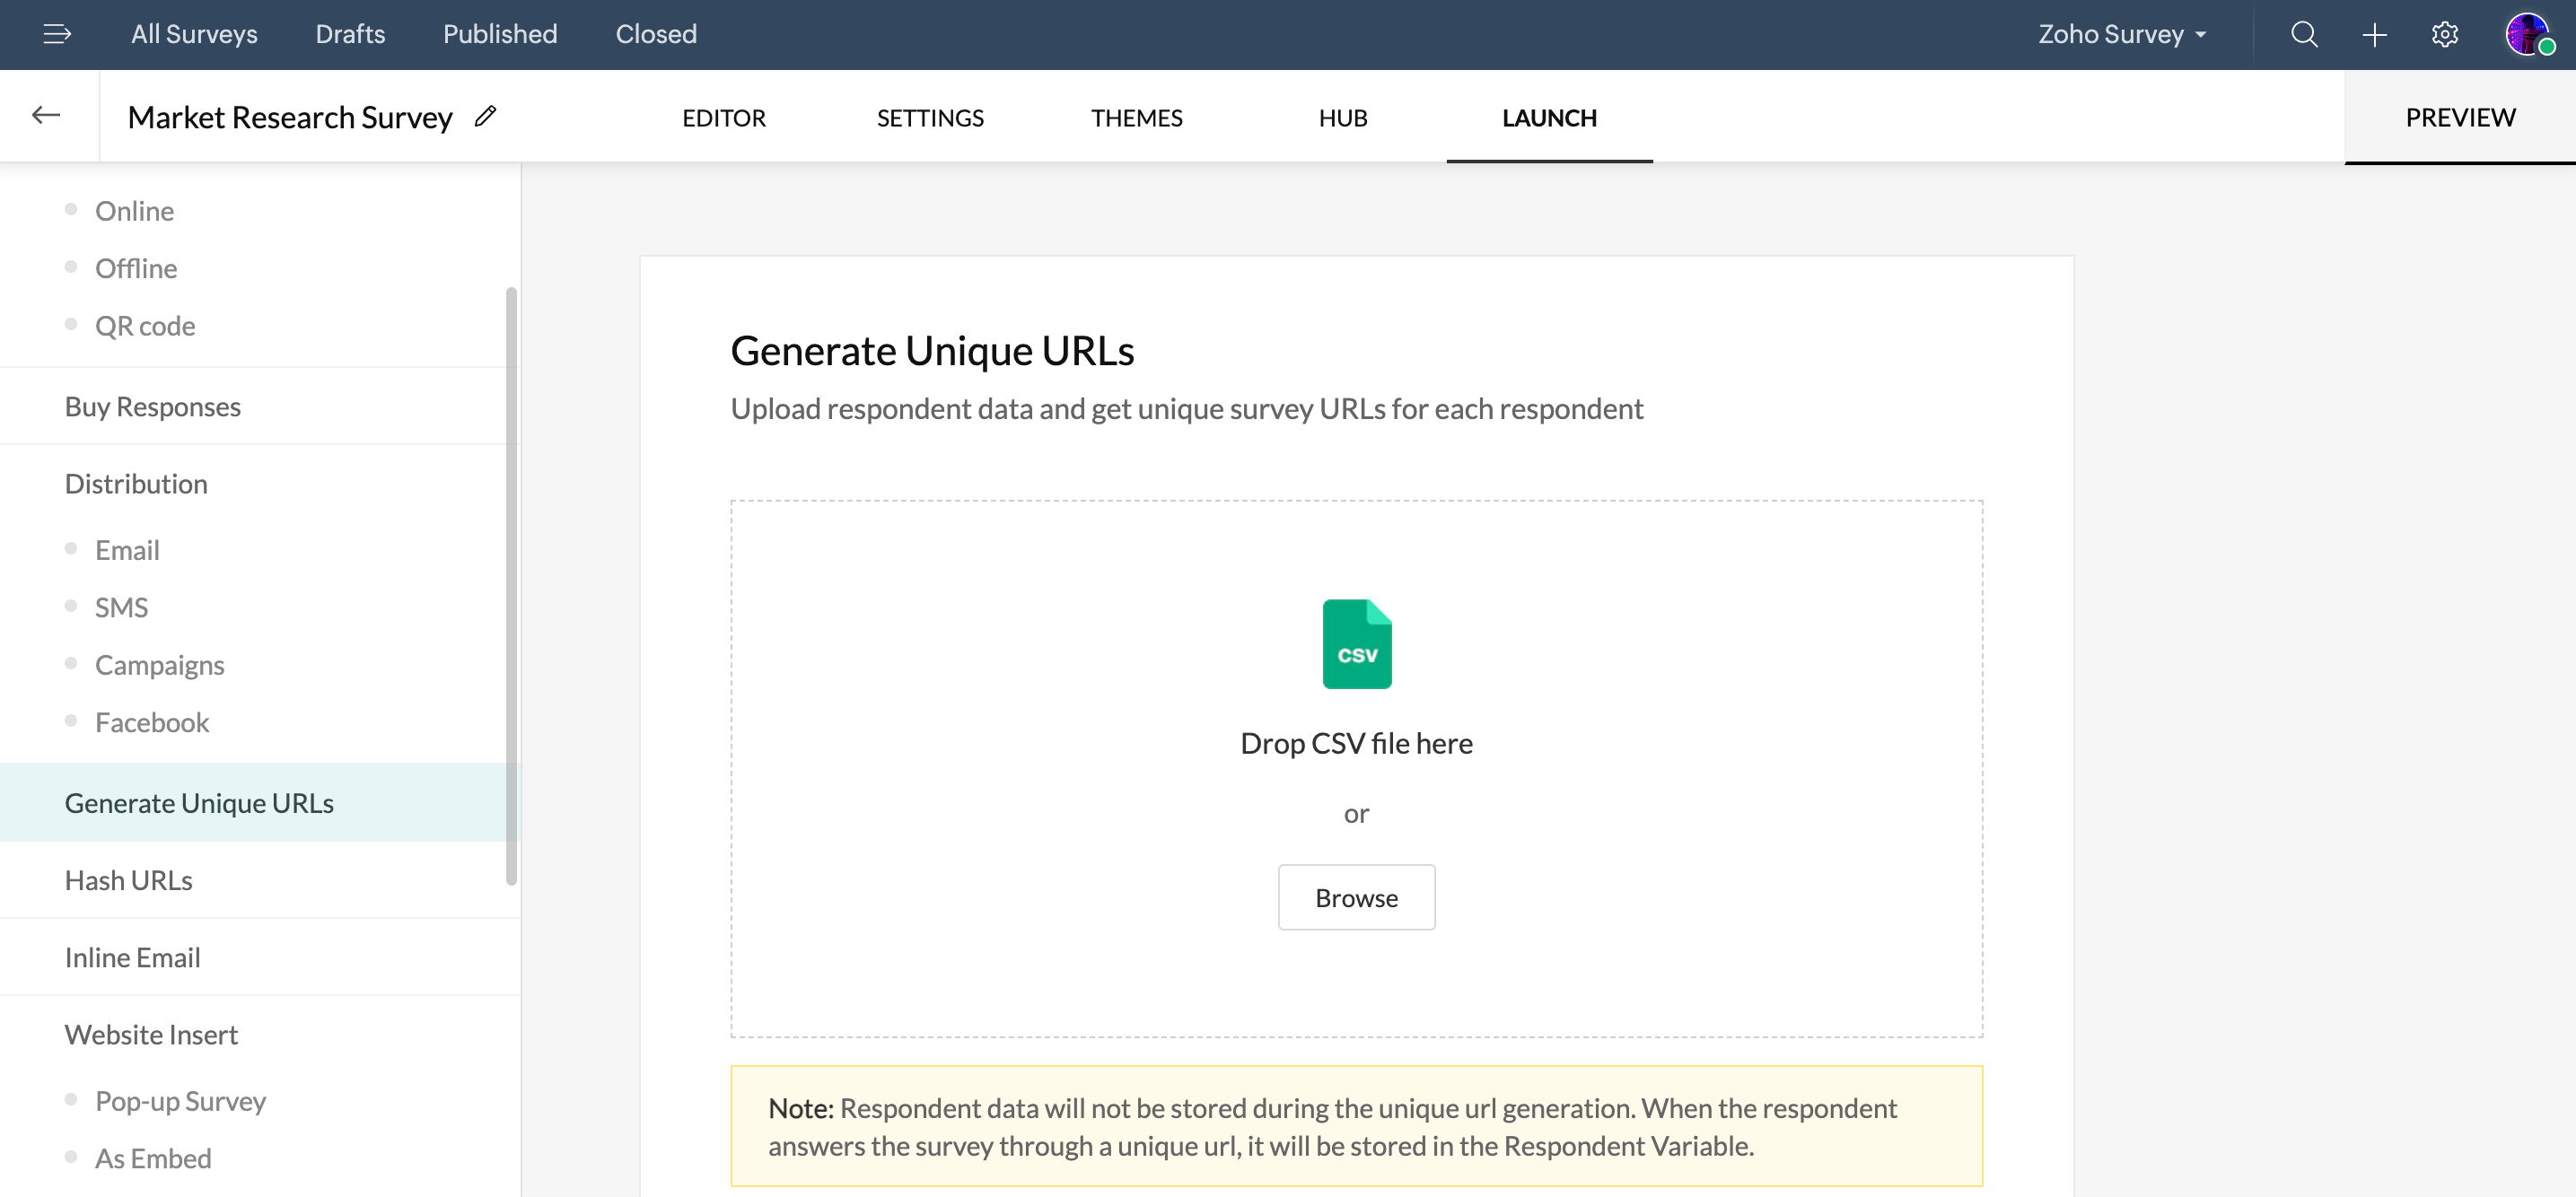Click the pencil icon to rename survey
The height and width of the screenshot is (1197, 2576).
(485, 116)
